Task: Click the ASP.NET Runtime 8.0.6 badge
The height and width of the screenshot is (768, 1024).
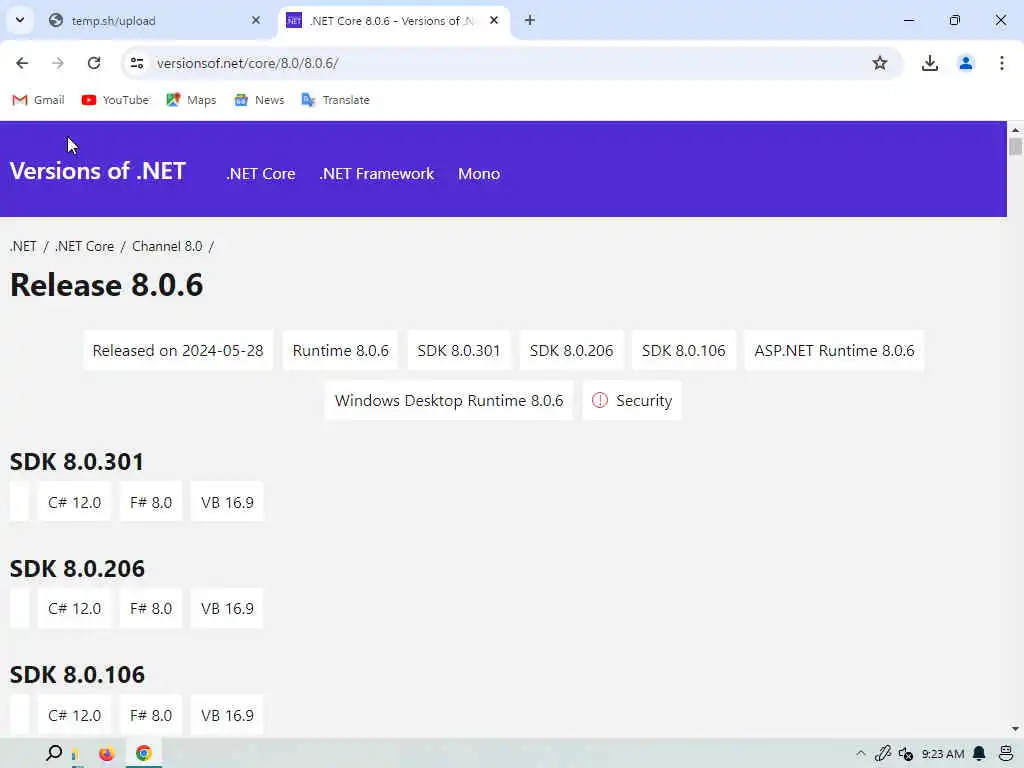Action: point(834,351)
